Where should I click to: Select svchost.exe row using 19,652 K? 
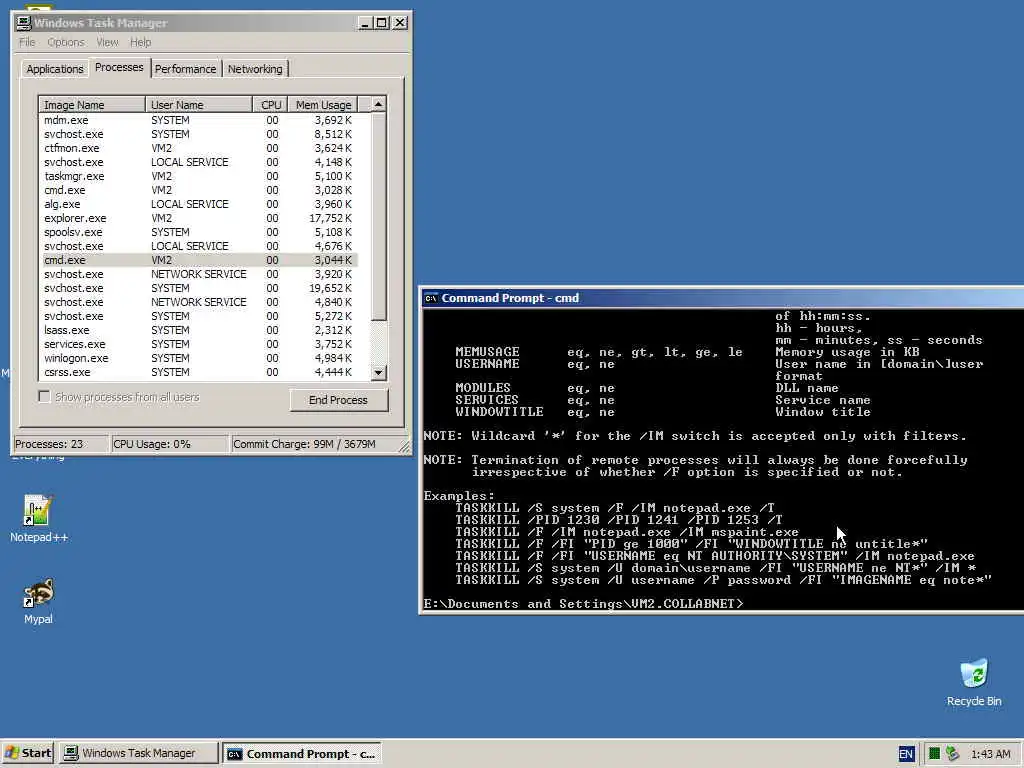pyautogui.click(x=199, y=288)
